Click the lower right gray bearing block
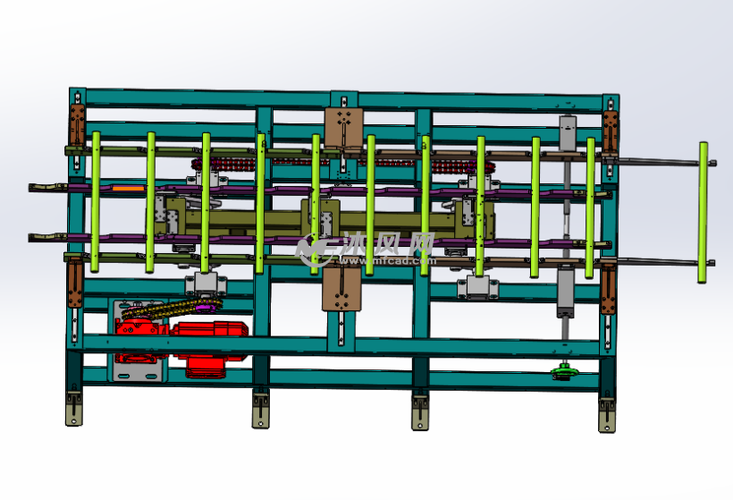 click(x=566, y=293)
